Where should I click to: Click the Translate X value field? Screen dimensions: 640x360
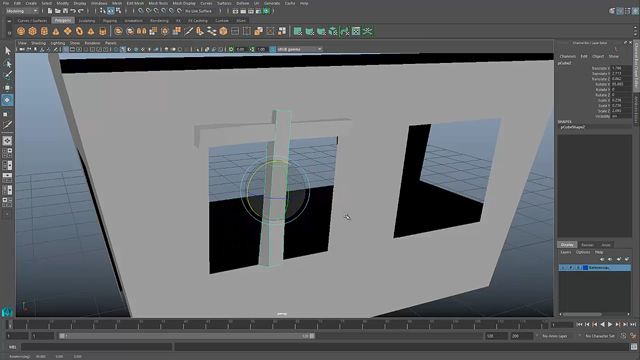(620, 68)
